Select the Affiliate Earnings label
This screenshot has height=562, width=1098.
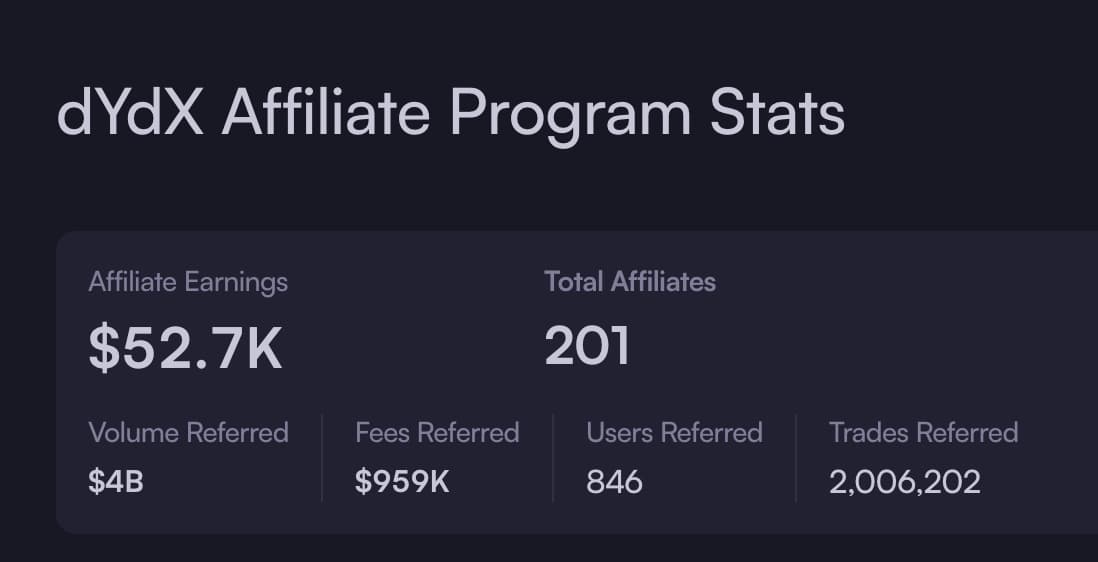(x=188, y=282)
